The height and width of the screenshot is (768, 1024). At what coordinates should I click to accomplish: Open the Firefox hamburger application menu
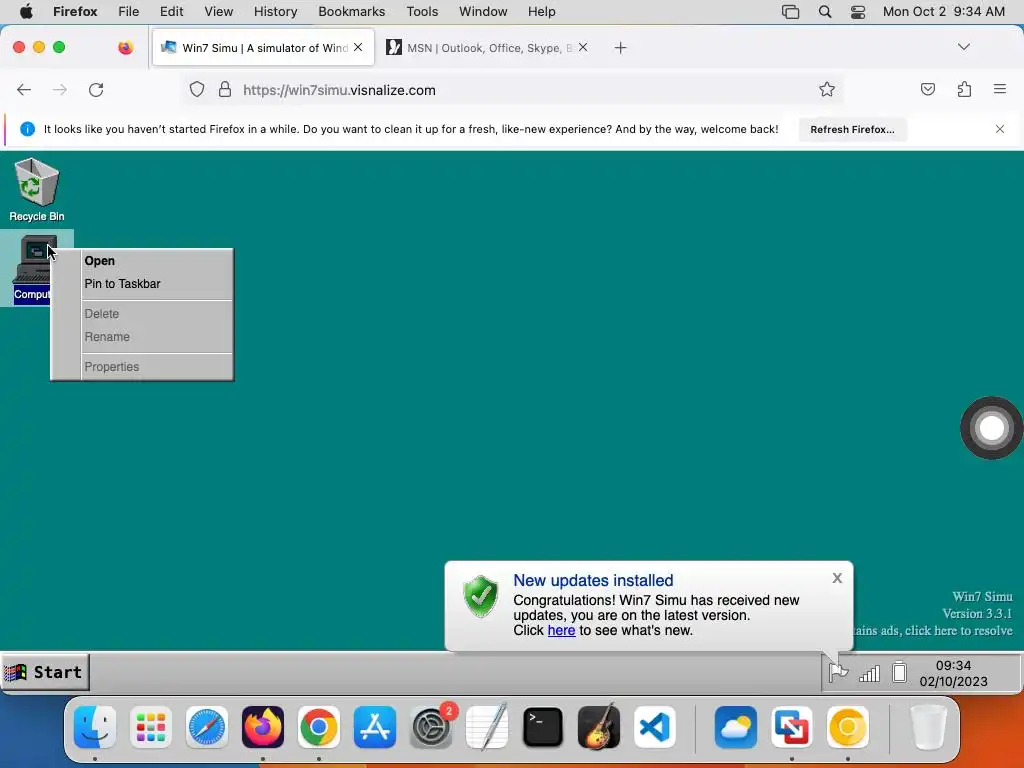coord(999,89)
